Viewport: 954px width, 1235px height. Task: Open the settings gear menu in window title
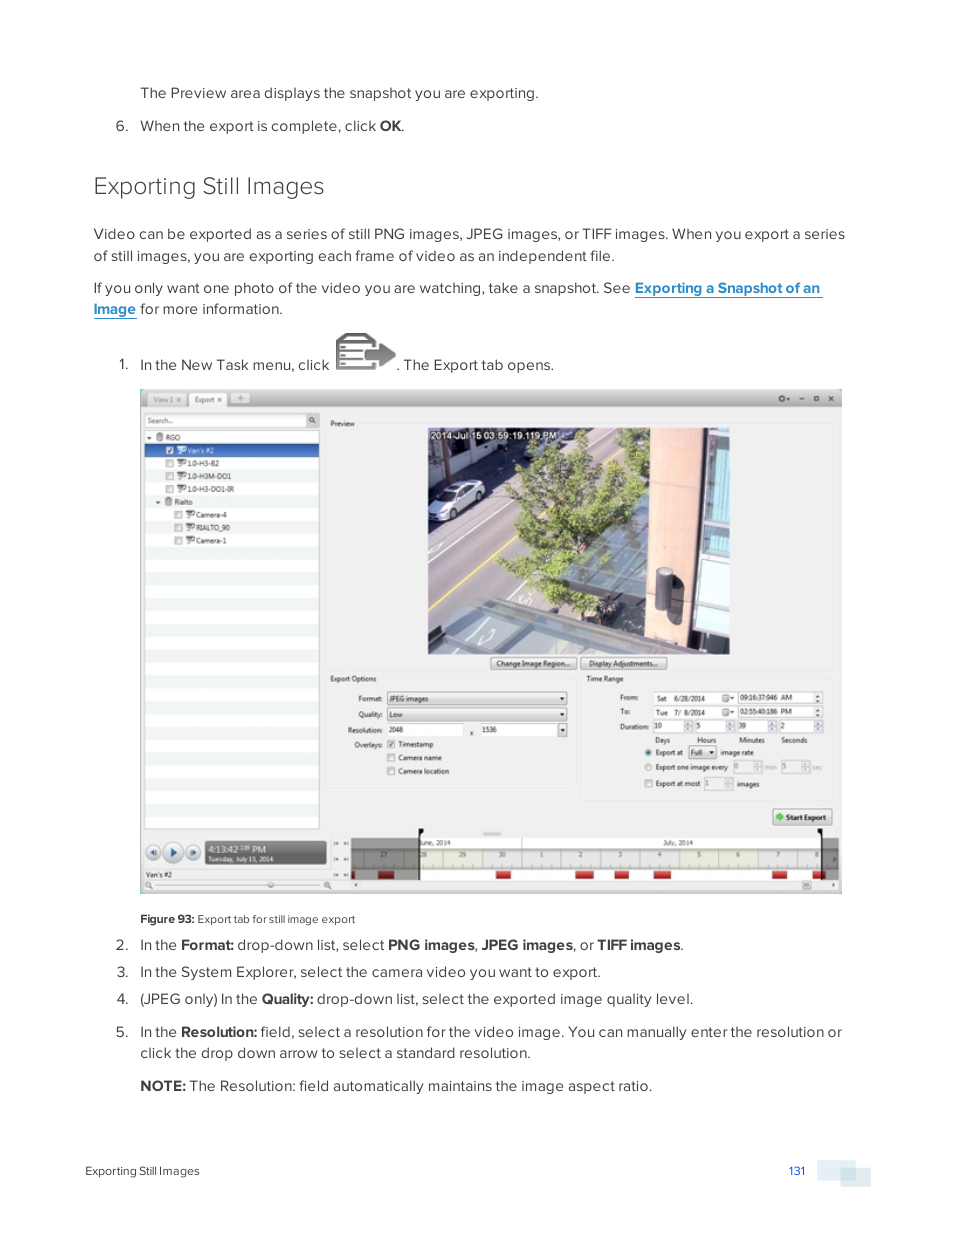coord(784,399)
